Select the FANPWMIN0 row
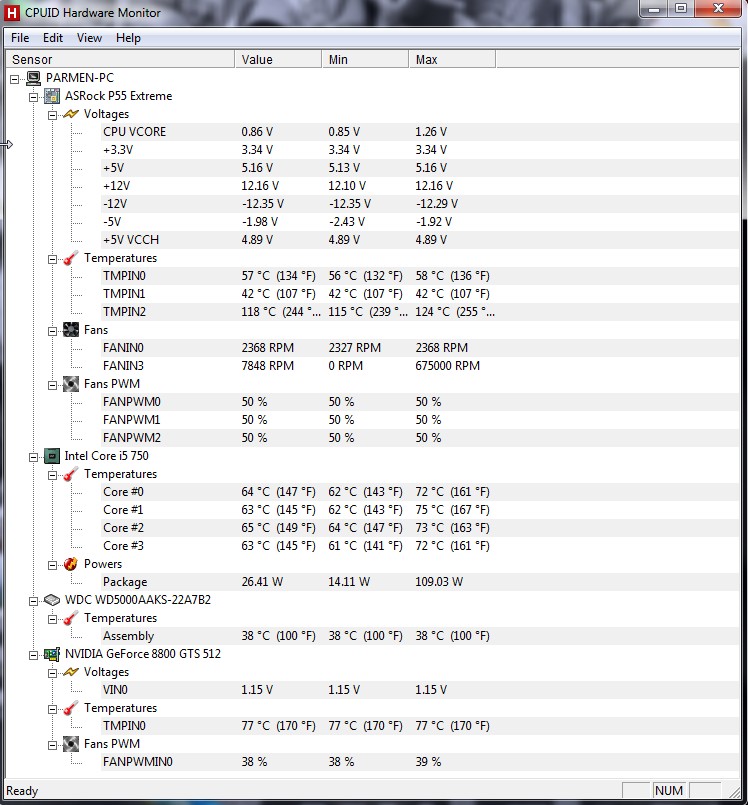 coord(420,762)
